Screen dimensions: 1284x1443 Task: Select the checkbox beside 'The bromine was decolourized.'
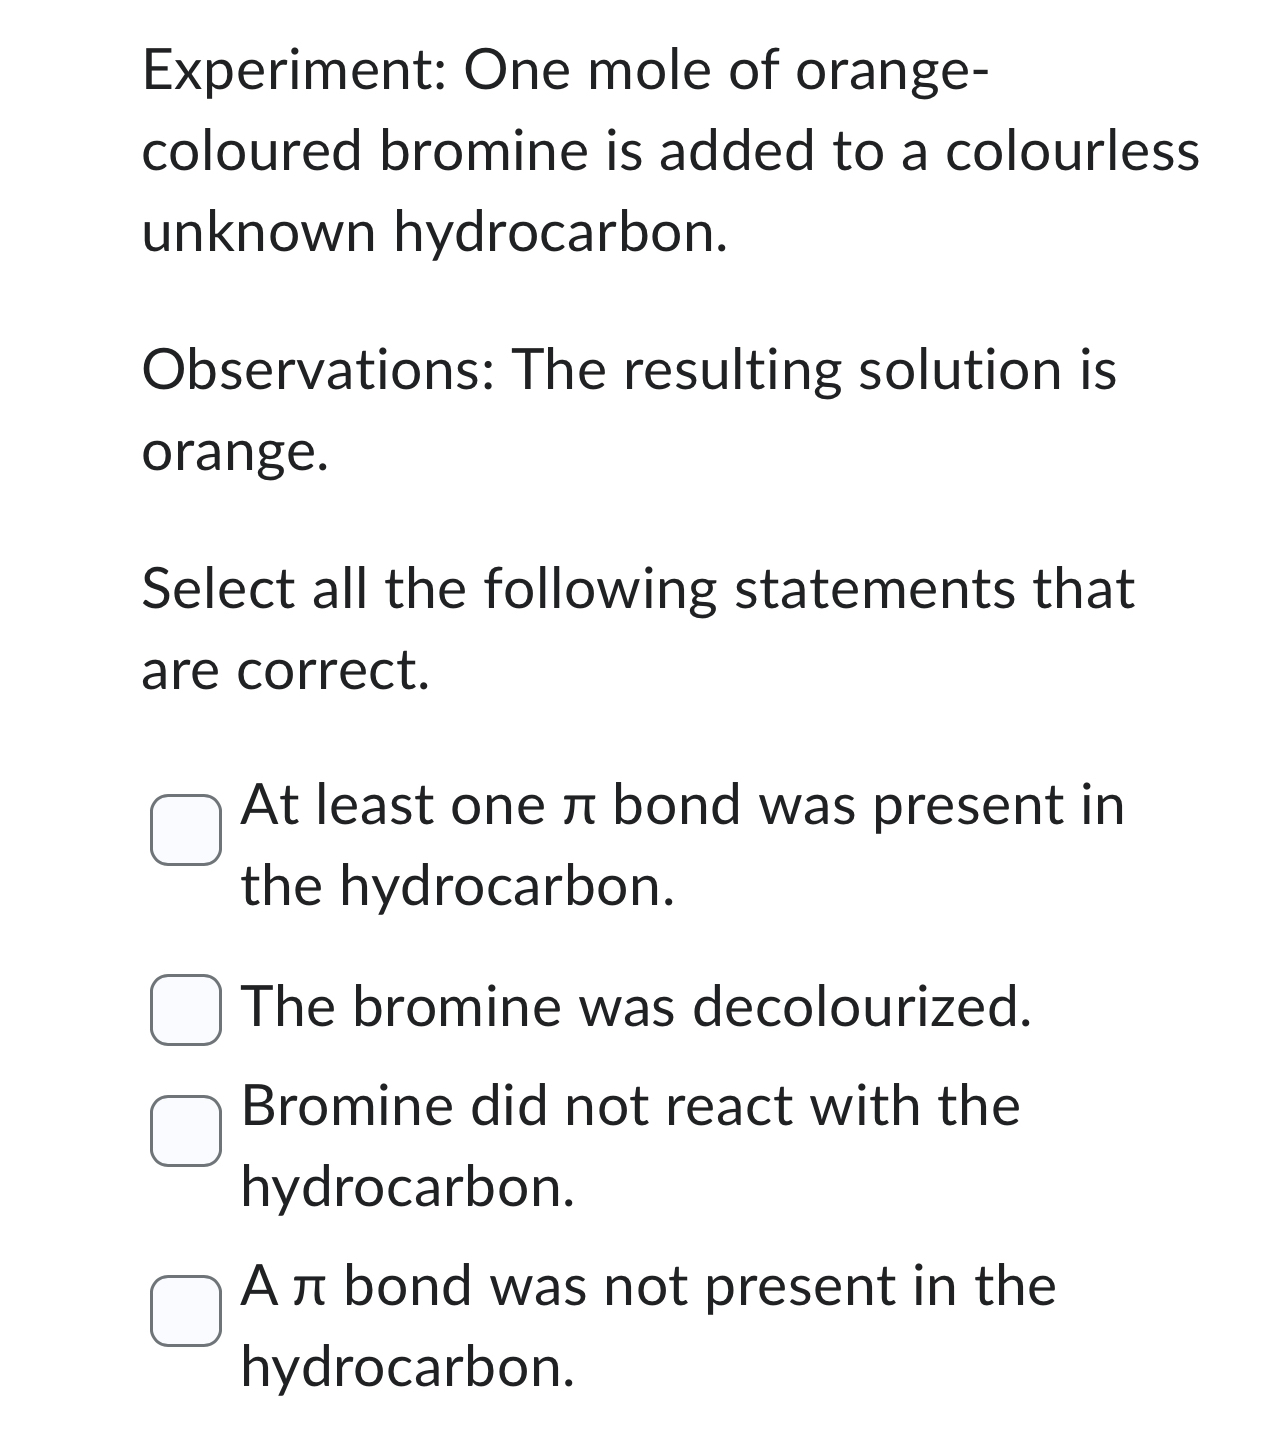187,1012
